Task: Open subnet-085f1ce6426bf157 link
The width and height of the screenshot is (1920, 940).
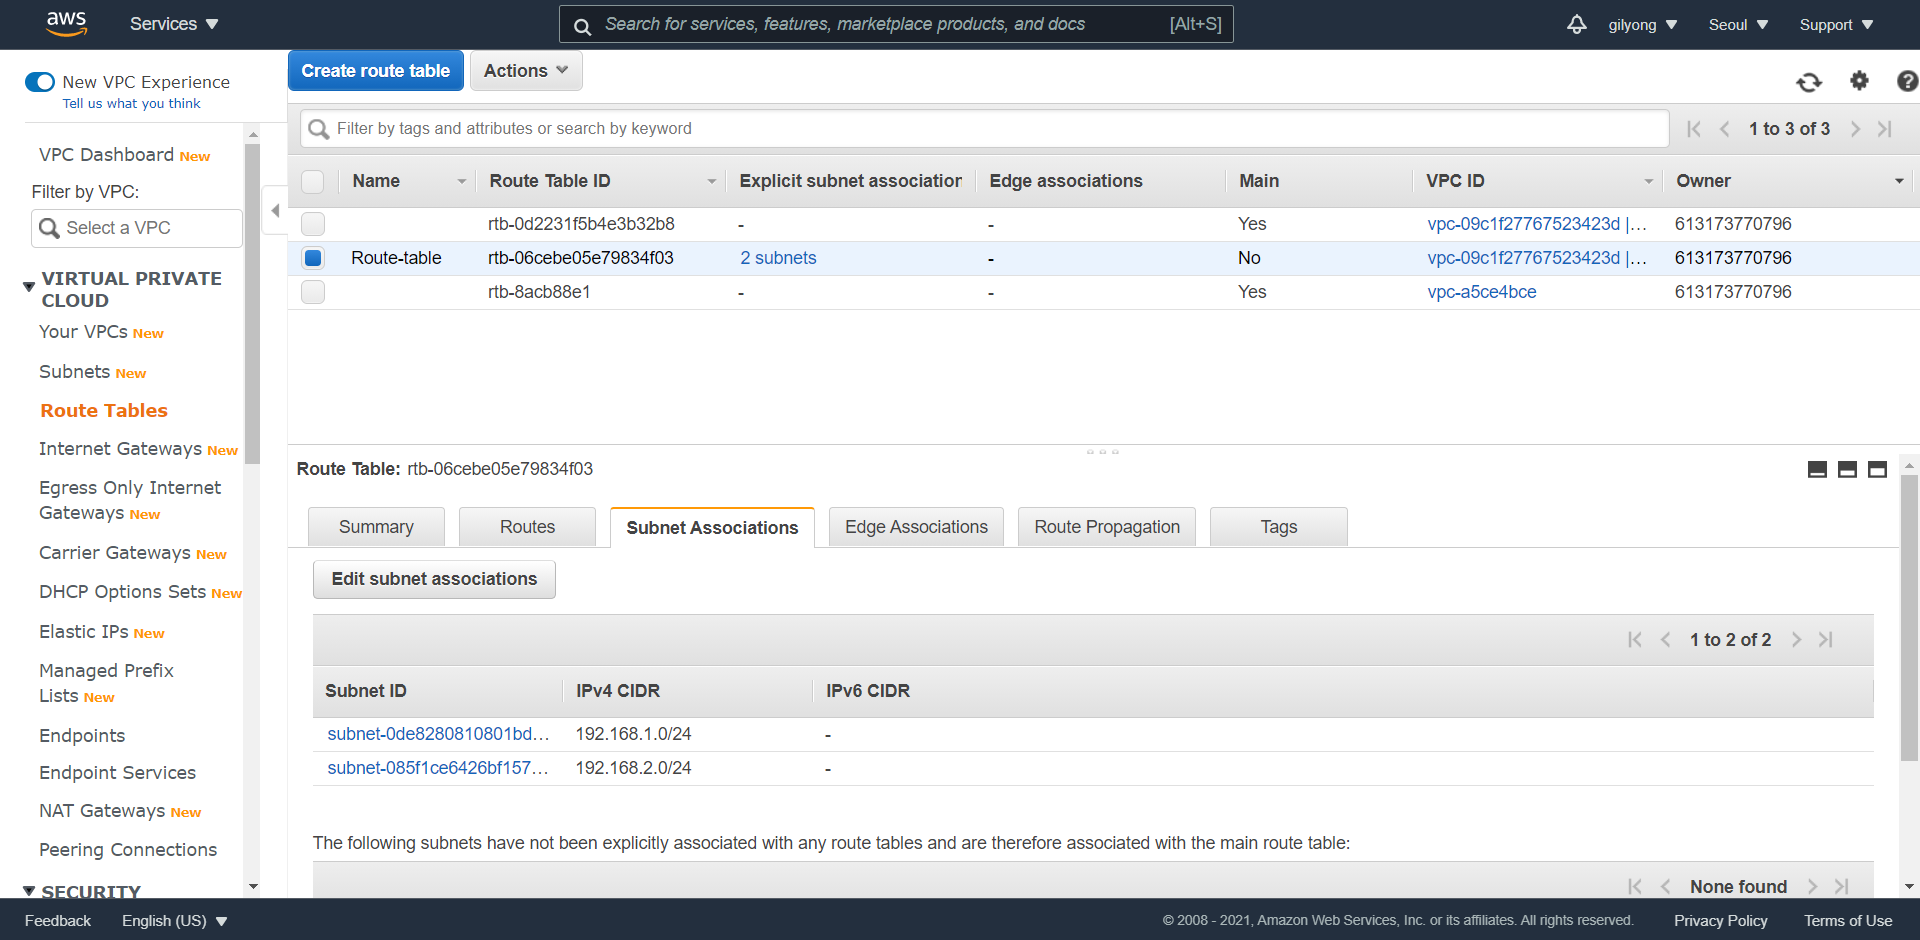Action: pos(438,768)
